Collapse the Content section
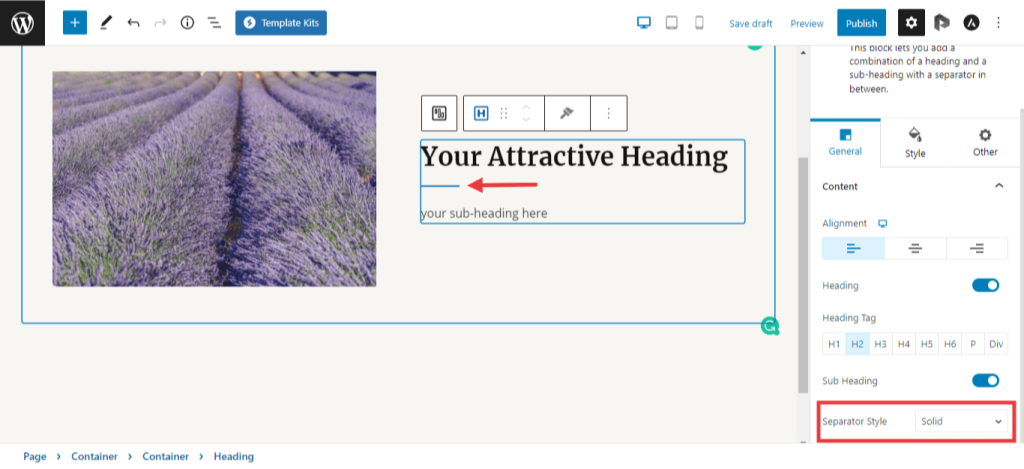1024x469 pixels. pyautogui.click(x=998, y=186)
